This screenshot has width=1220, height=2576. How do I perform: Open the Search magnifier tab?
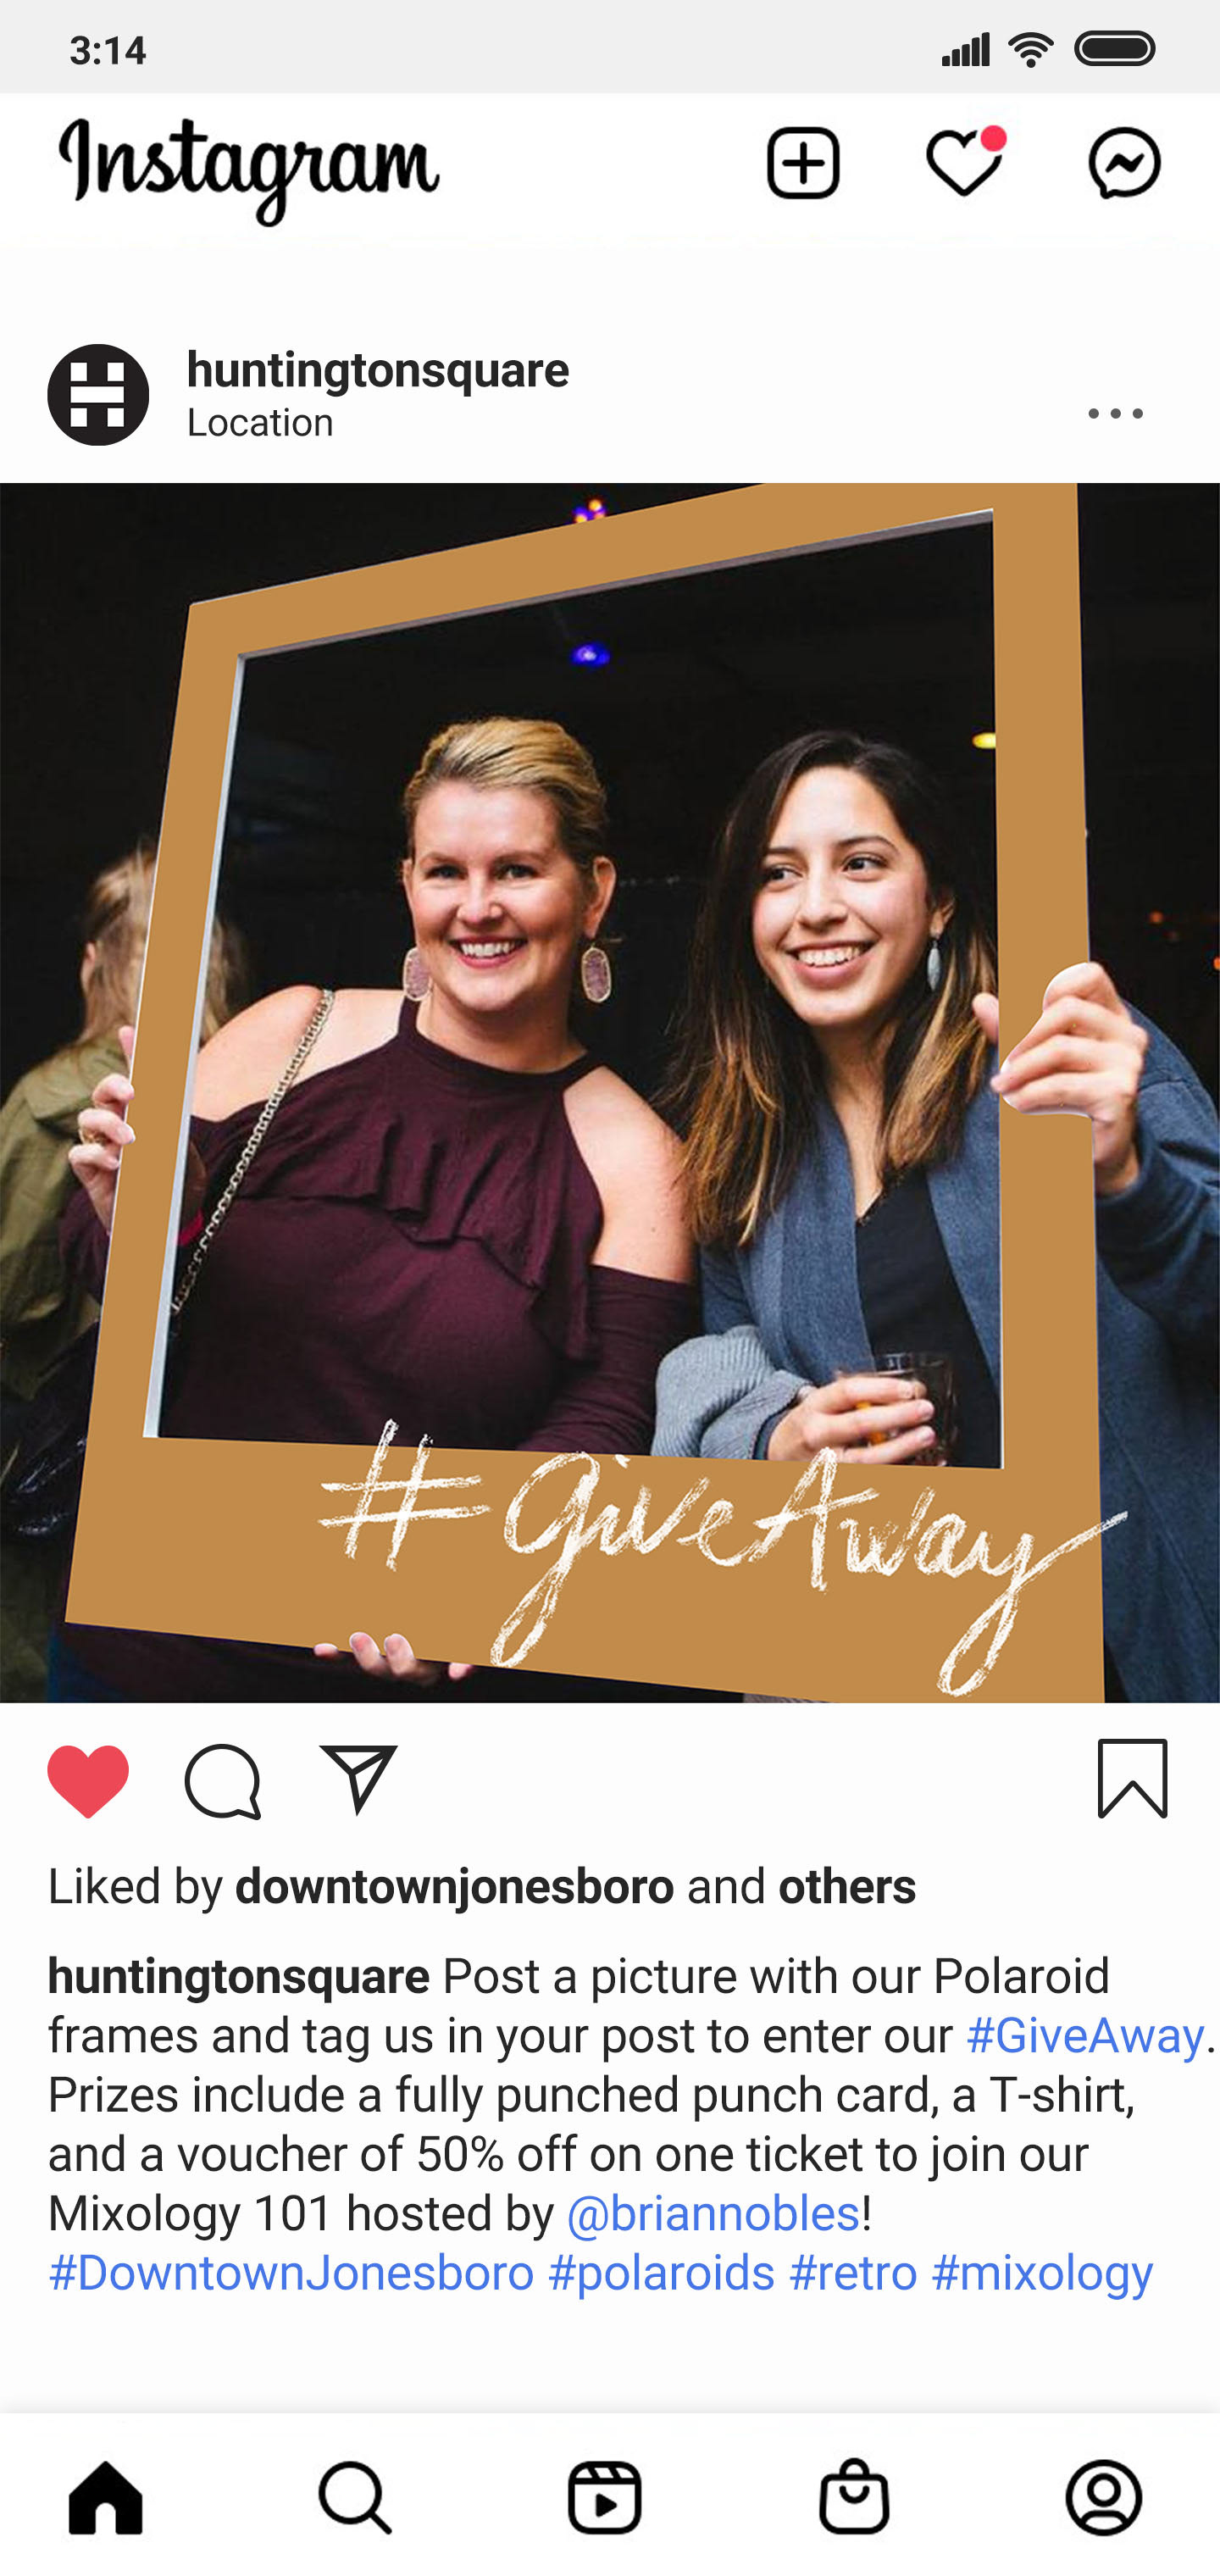(x=355, y=2497)
